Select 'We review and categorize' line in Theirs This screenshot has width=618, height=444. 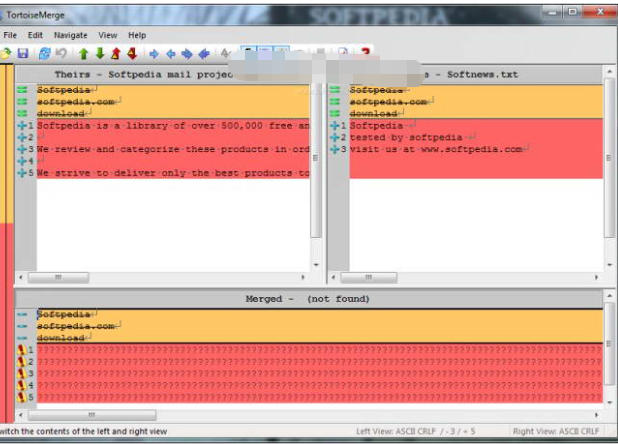[173, 149]
